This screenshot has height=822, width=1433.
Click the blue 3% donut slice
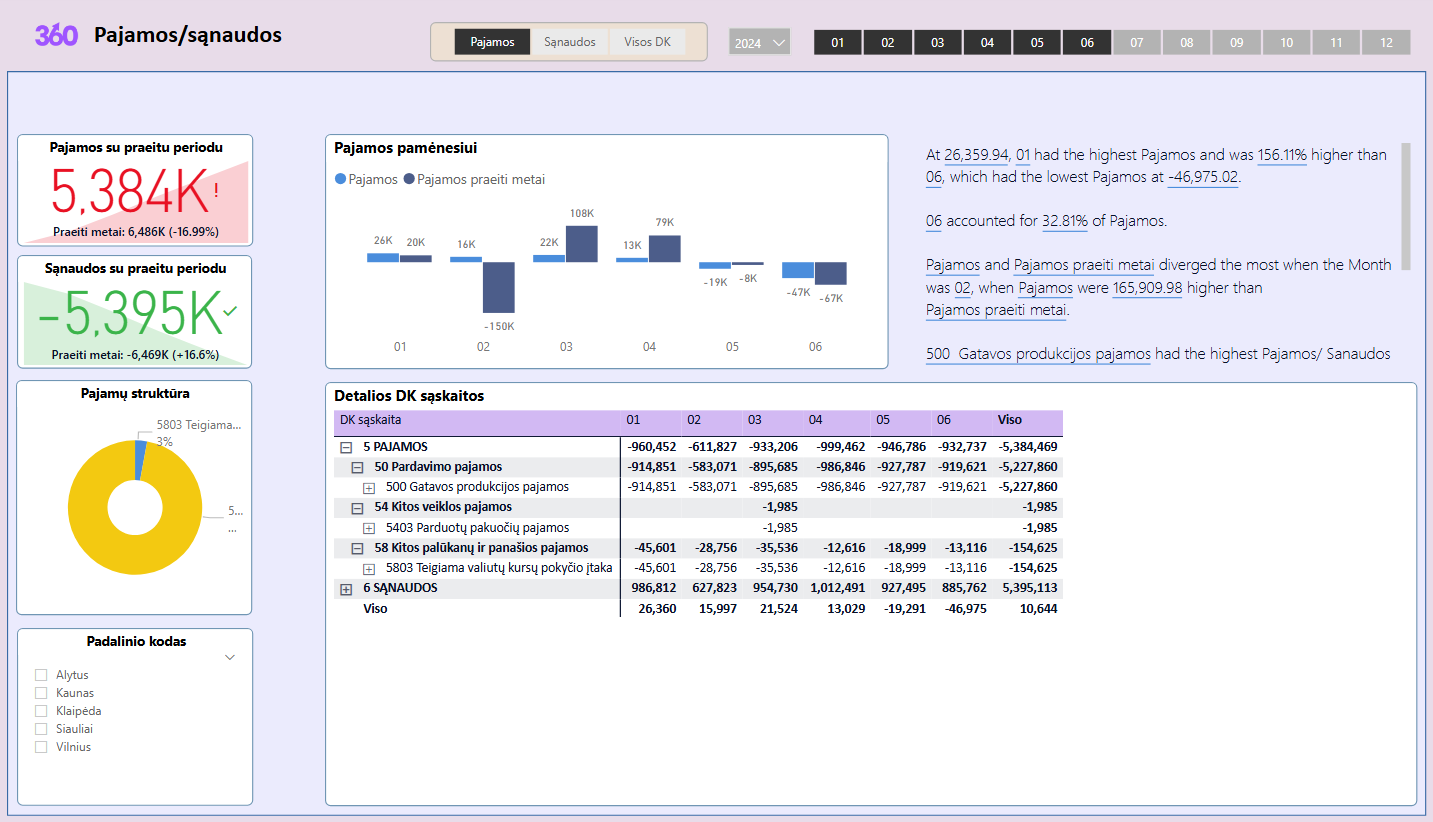141,459
